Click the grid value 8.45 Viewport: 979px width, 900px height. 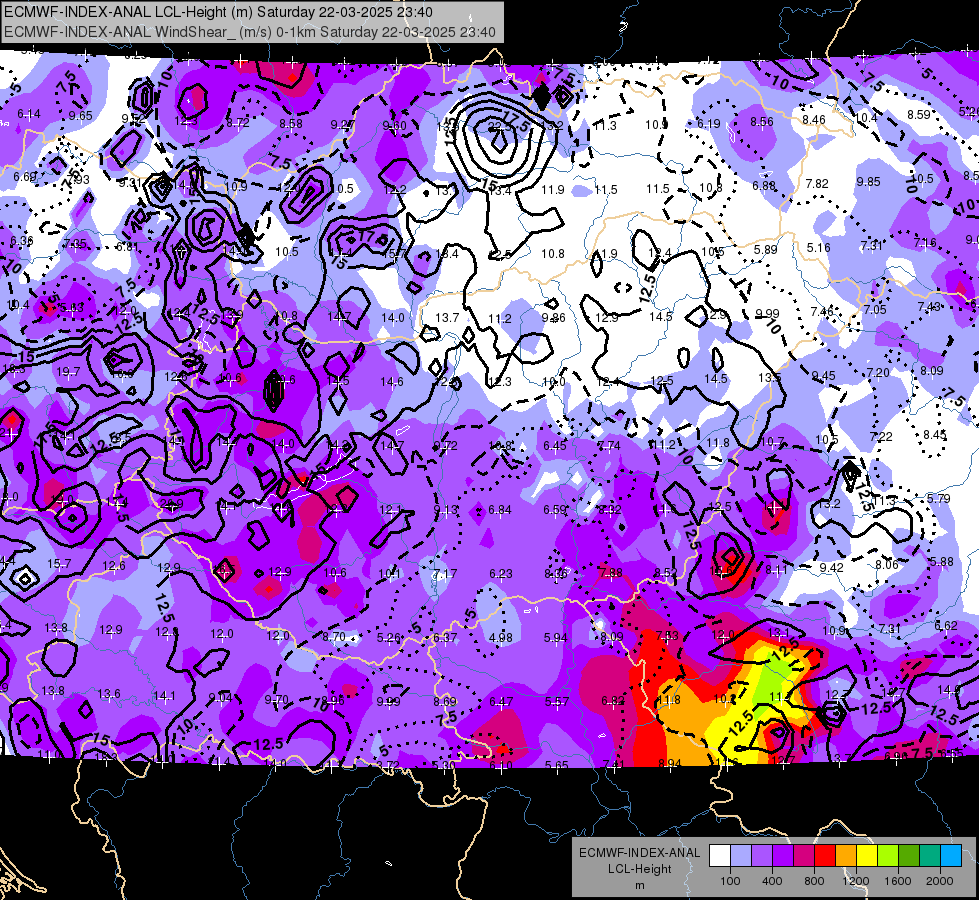point(935,435)
